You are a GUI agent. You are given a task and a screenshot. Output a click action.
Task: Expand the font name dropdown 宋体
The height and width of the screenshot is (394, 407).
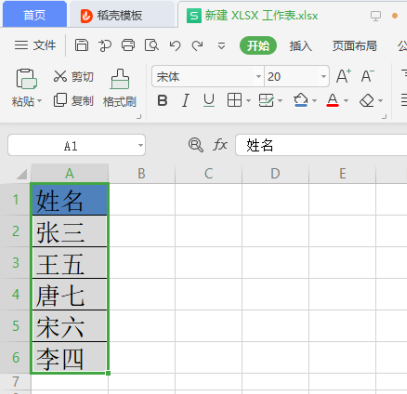click(258, 77)
